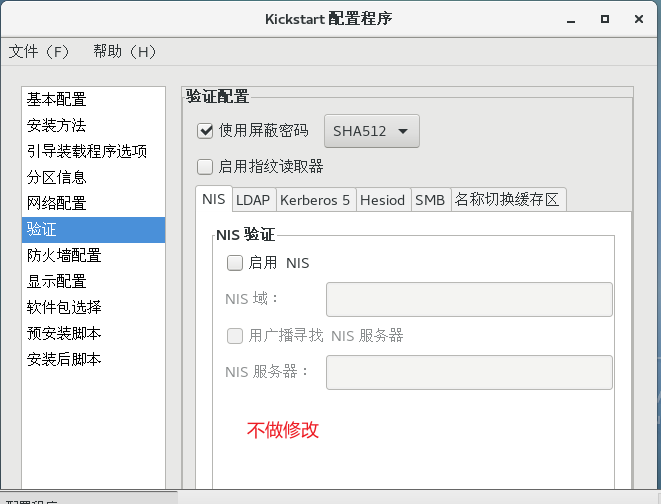The height and width of the screenshot is (504, 661).
Task: Open the SHA512 hash algorithm dropdown
Action: point(371,131)
